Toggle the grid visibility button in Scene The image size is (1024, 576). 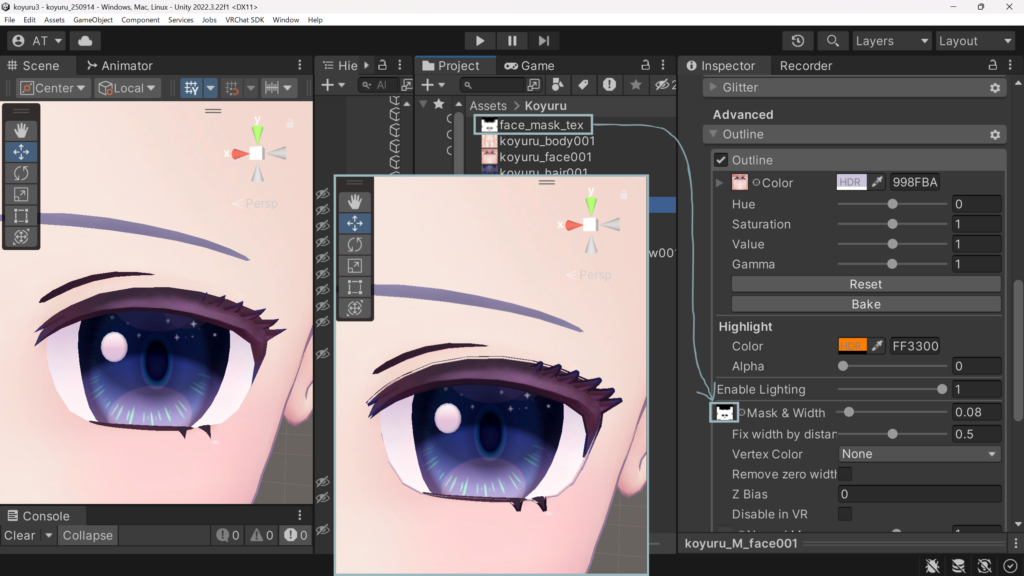(191, 88)
